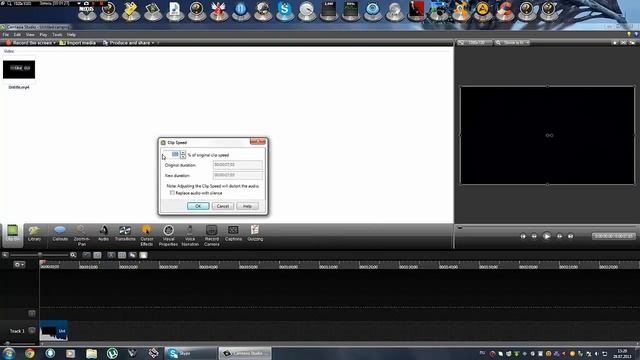The width and height of the screenshot is (640, 360).
Task: Open the Transitions tool
Action: pyautogui.click(x=125, y=234)
